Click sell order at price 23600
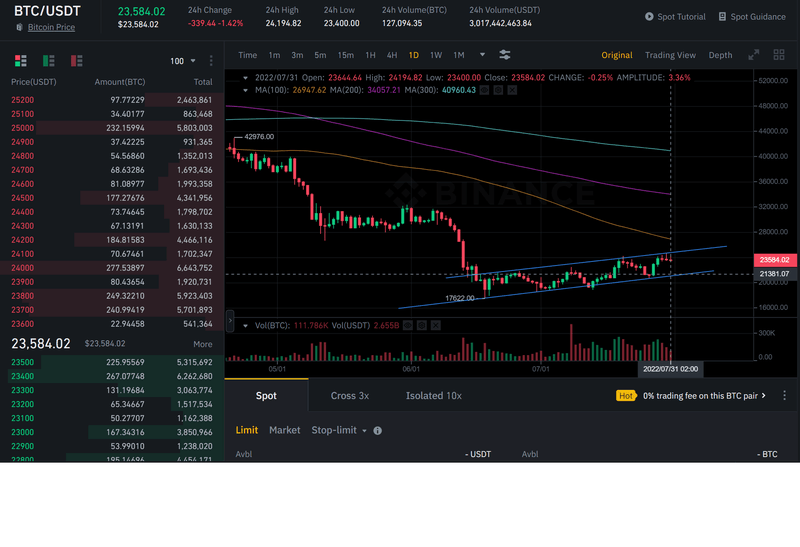800x547 pixels. (112, 324)
